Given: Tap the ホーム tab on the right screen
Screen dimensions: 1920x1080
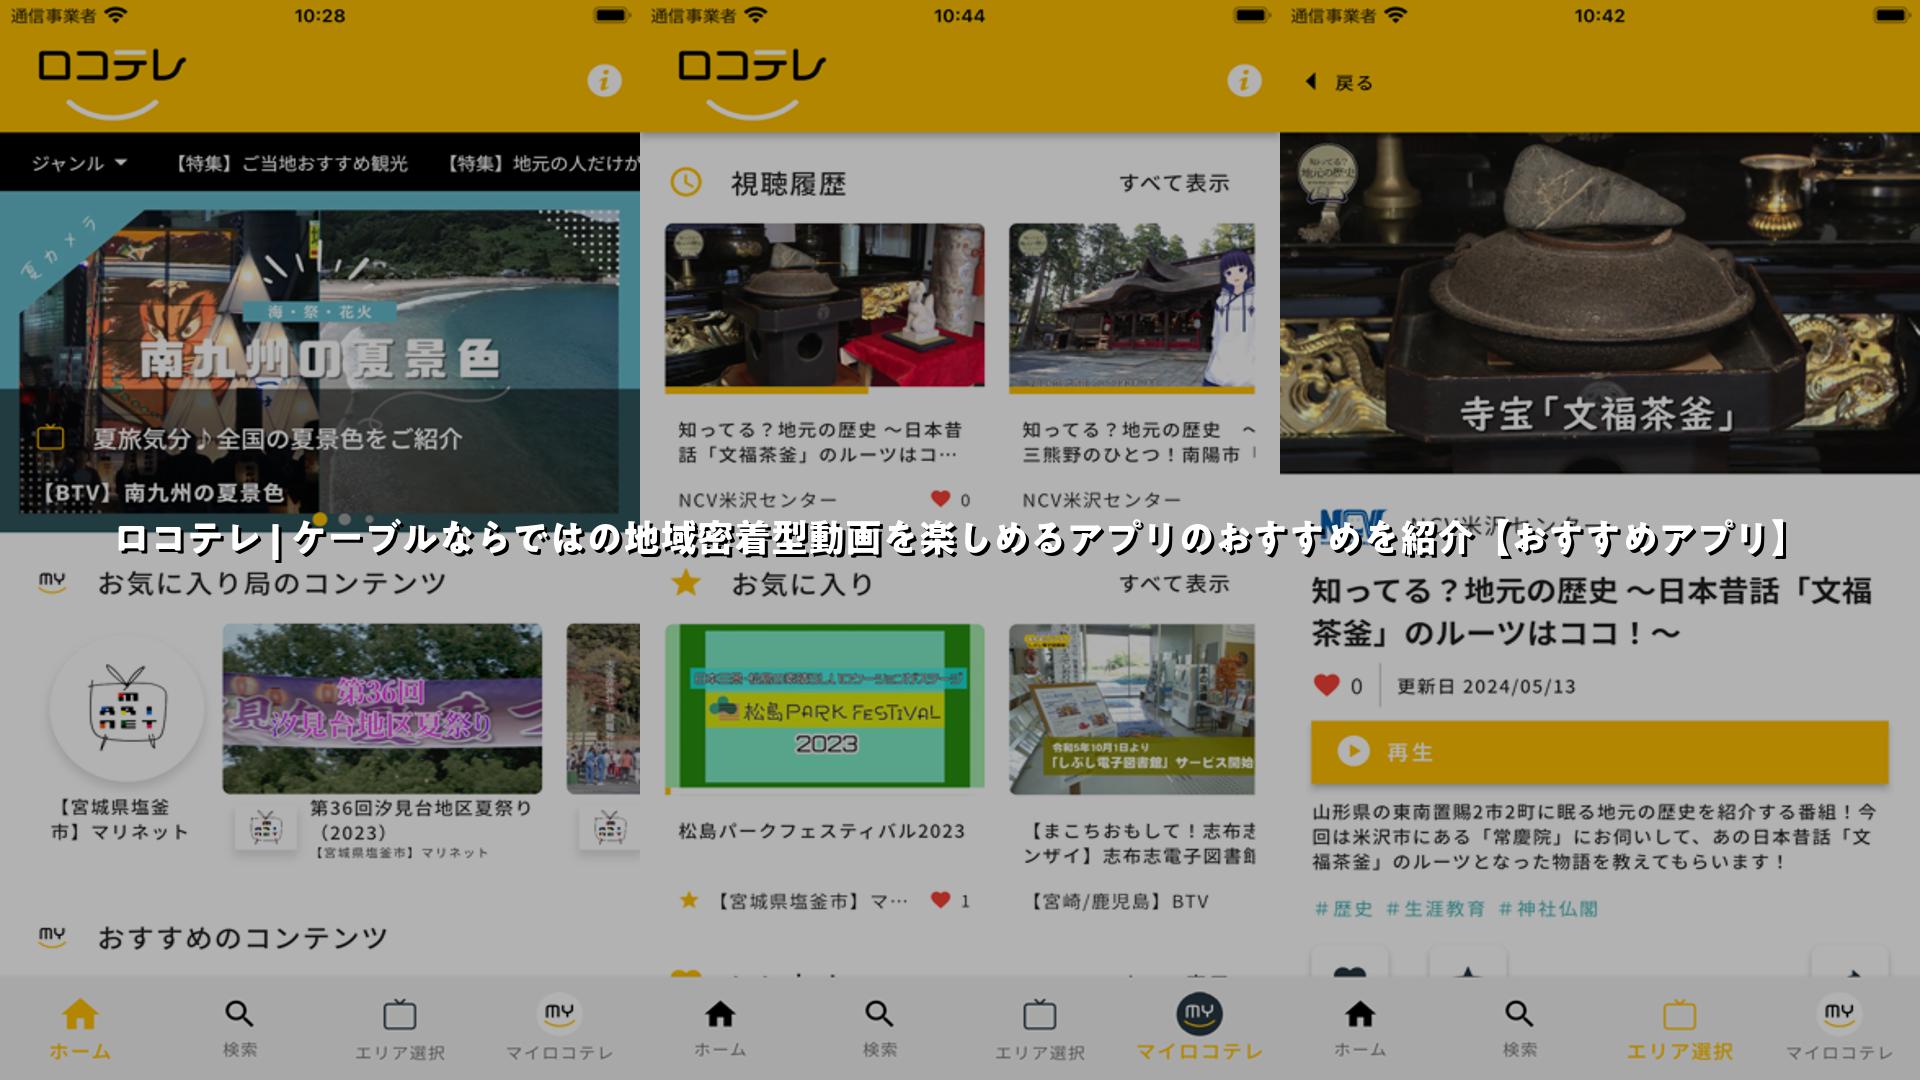Looking at the screenshot, I should click(1360, 1028).
